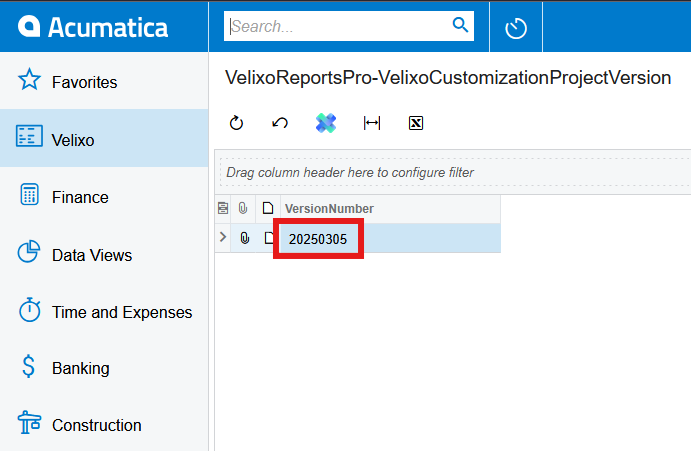Open Time and Expenses workspace
Image resolution: width=691 pixels, height=451 pixels.
point(104,312)
